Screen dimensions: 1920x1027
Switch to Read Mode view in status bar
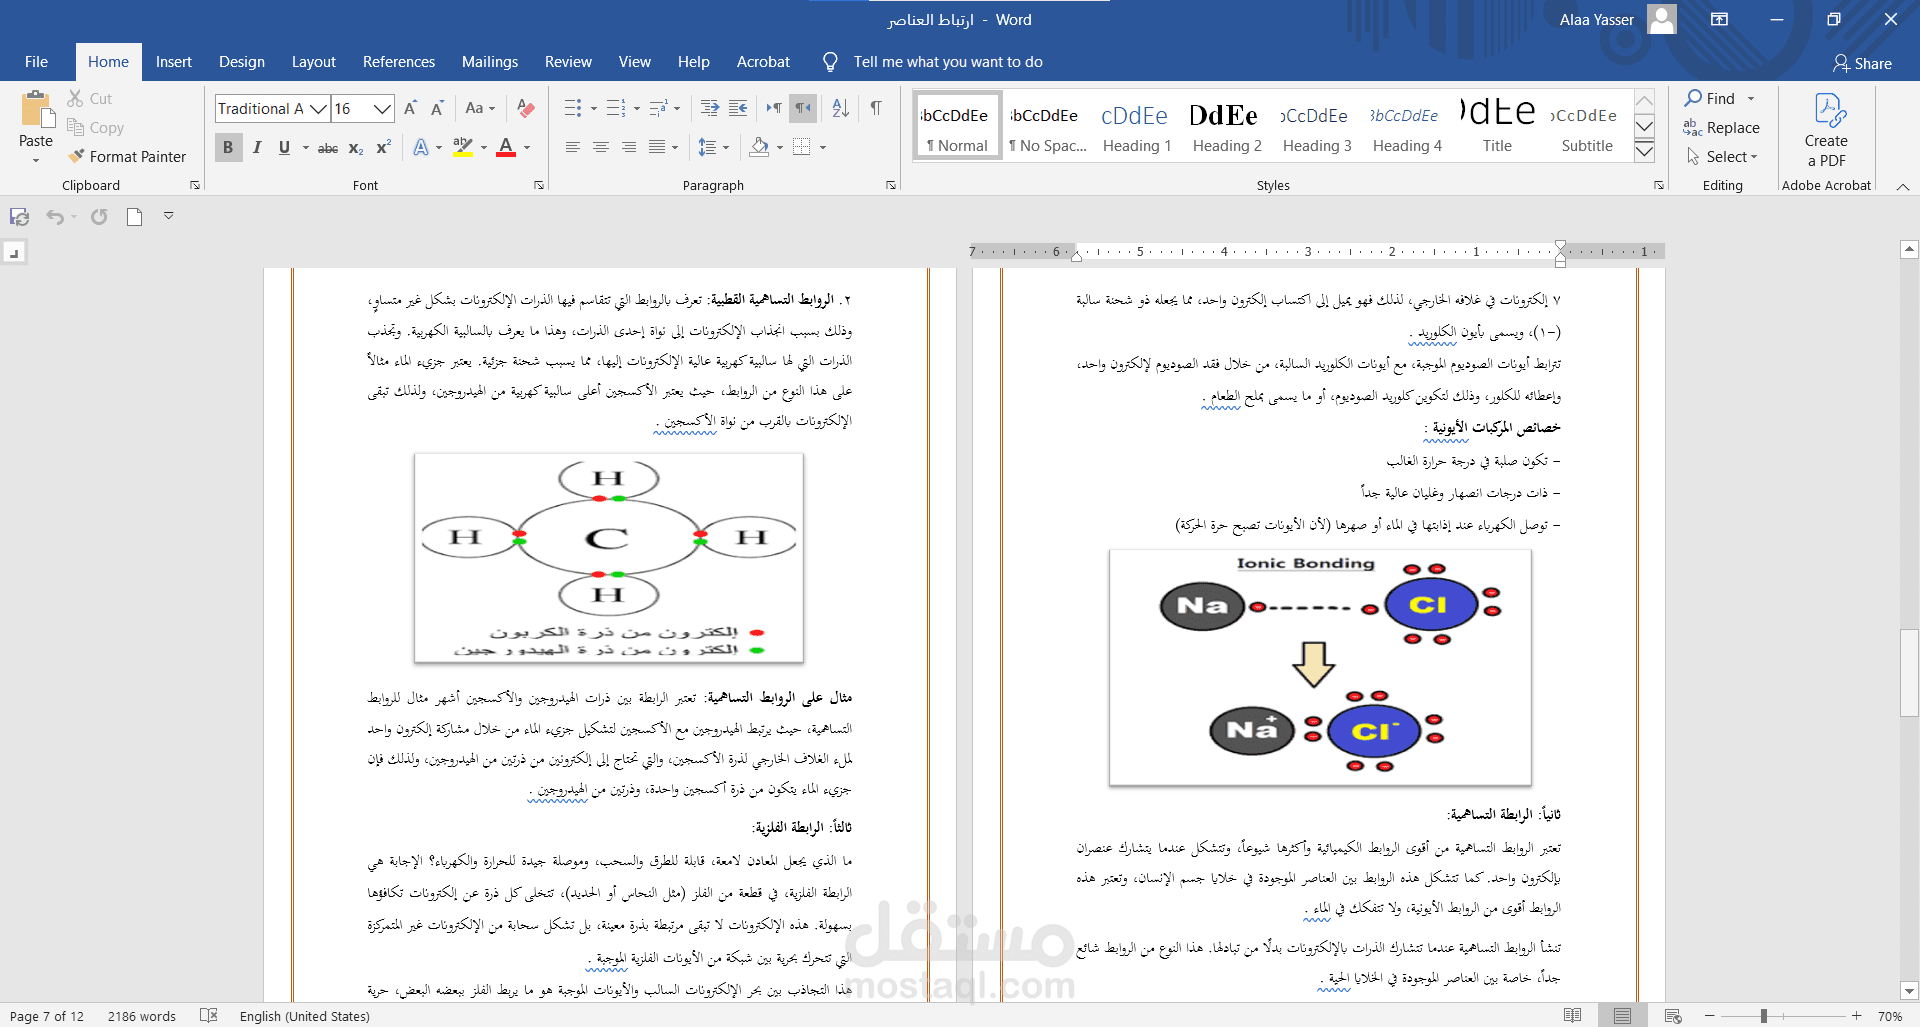click(x=1573, y=1016)
